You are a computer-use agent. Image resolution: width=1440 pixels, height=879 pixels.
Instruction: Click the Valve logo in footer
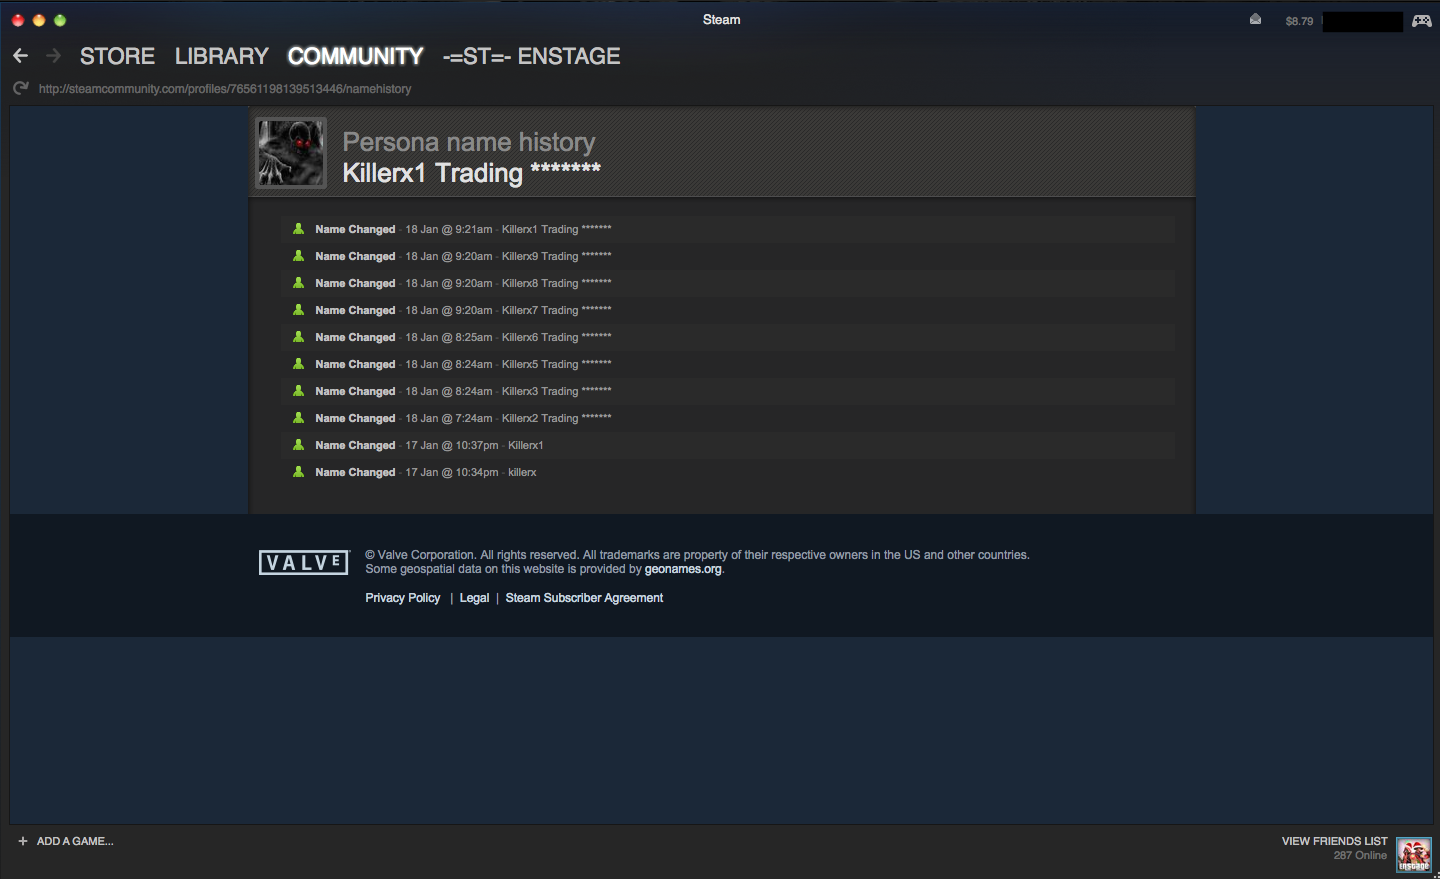[304, 562]
